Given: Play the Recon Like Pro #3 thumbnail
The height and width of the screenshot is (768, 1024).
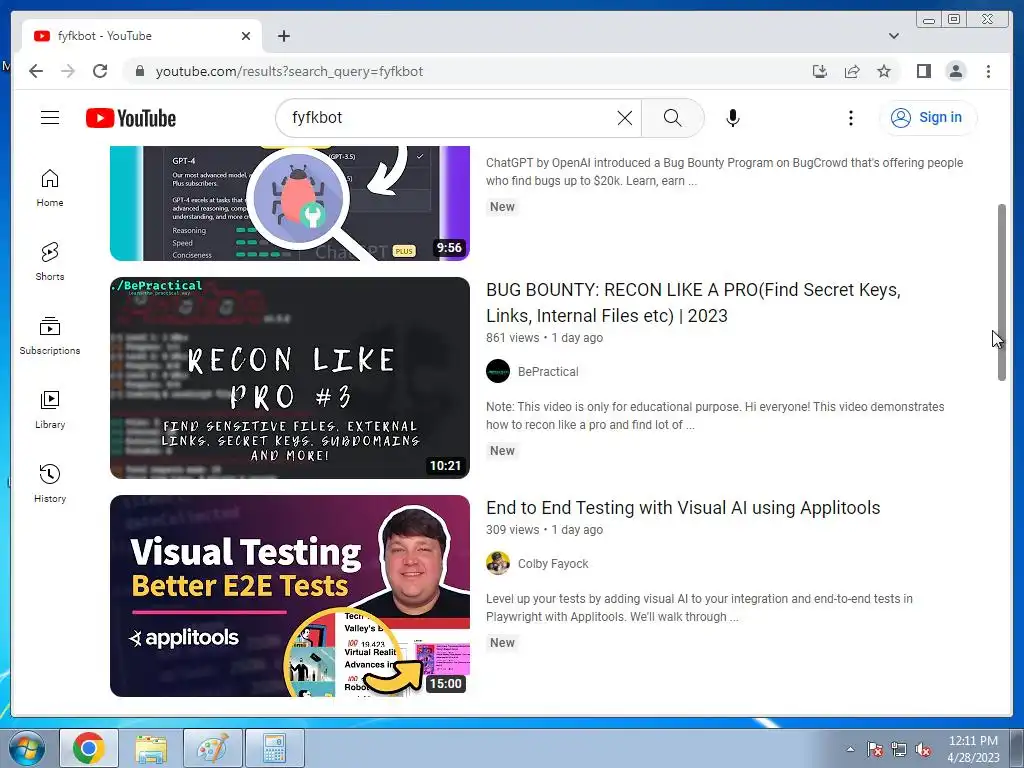Looking at the screenshot, I should pyautogui.click(x=290, y=377).
